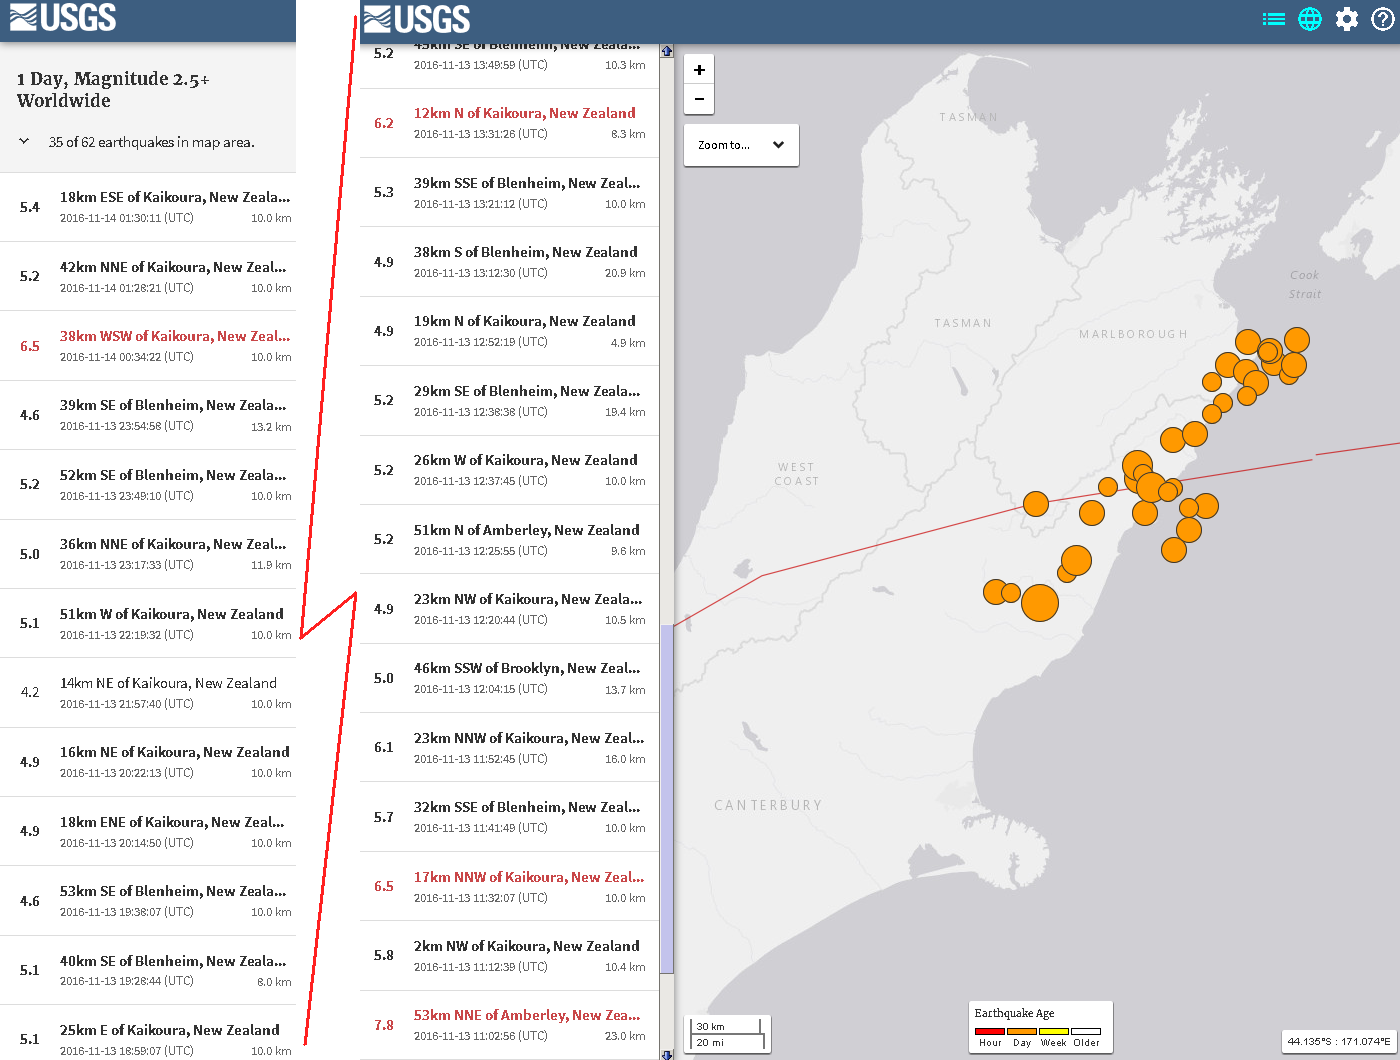Click the 'Earthquake Age' legend title
Screen dimensions: 1400x1060
[x=1014, y=1013]
